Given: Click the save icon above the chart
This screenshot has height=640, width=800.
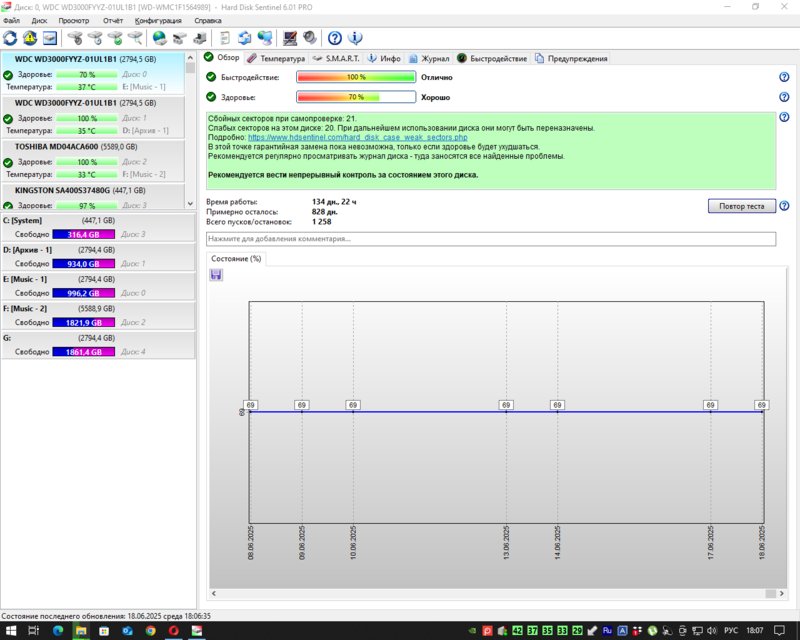Looking at the screenshot, I should tap(217, 275).
